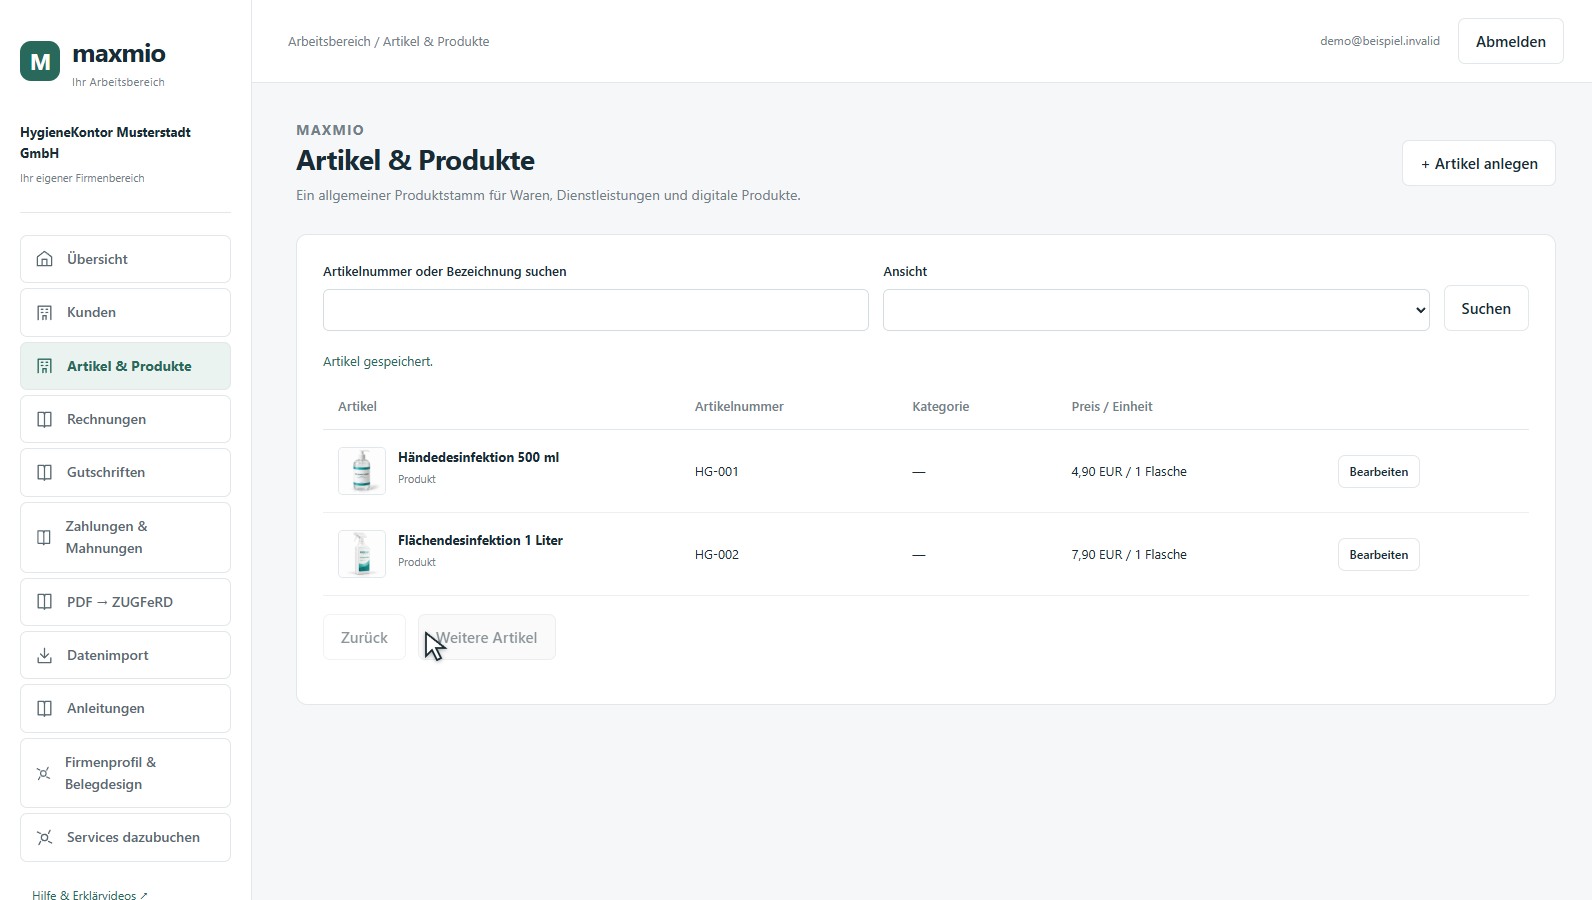1592x900 pixels.
Task: Click the building icon beside Kunden
Action: click(x=44, y=312)
